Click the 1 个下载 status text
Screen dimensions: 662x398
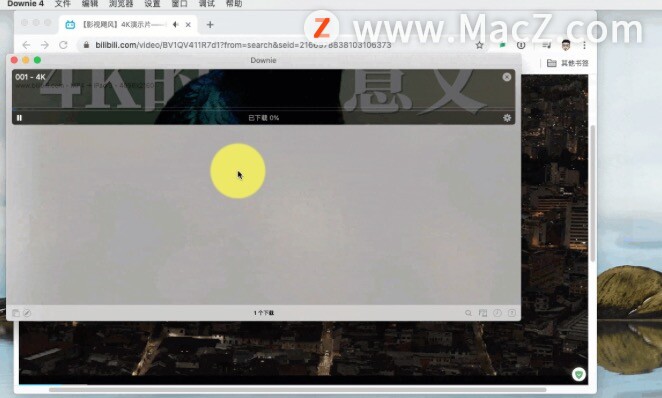click(263, 313)
